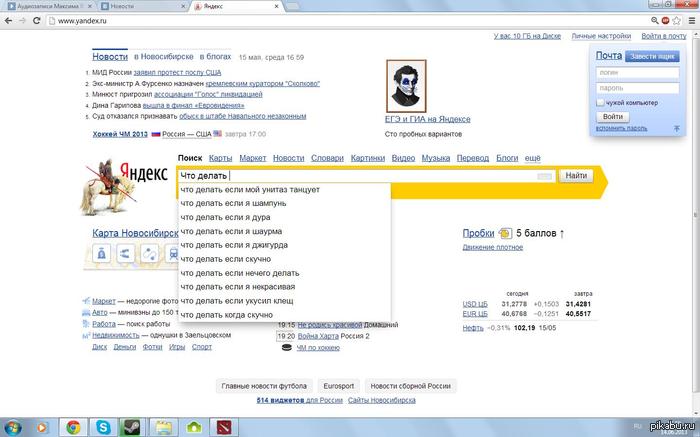Expand the 'ещё' services menu

pos(532,158)
